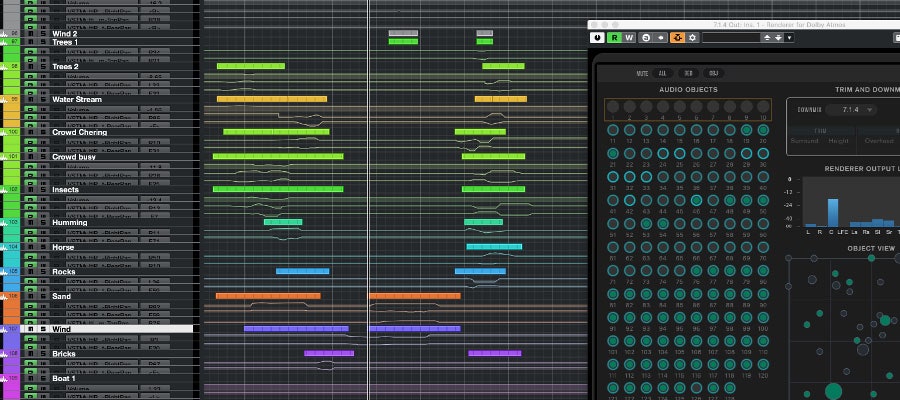Open the plugin preset name field
Image resolution: width=900 pixels, height=400 pixels.
coord(730,37)
